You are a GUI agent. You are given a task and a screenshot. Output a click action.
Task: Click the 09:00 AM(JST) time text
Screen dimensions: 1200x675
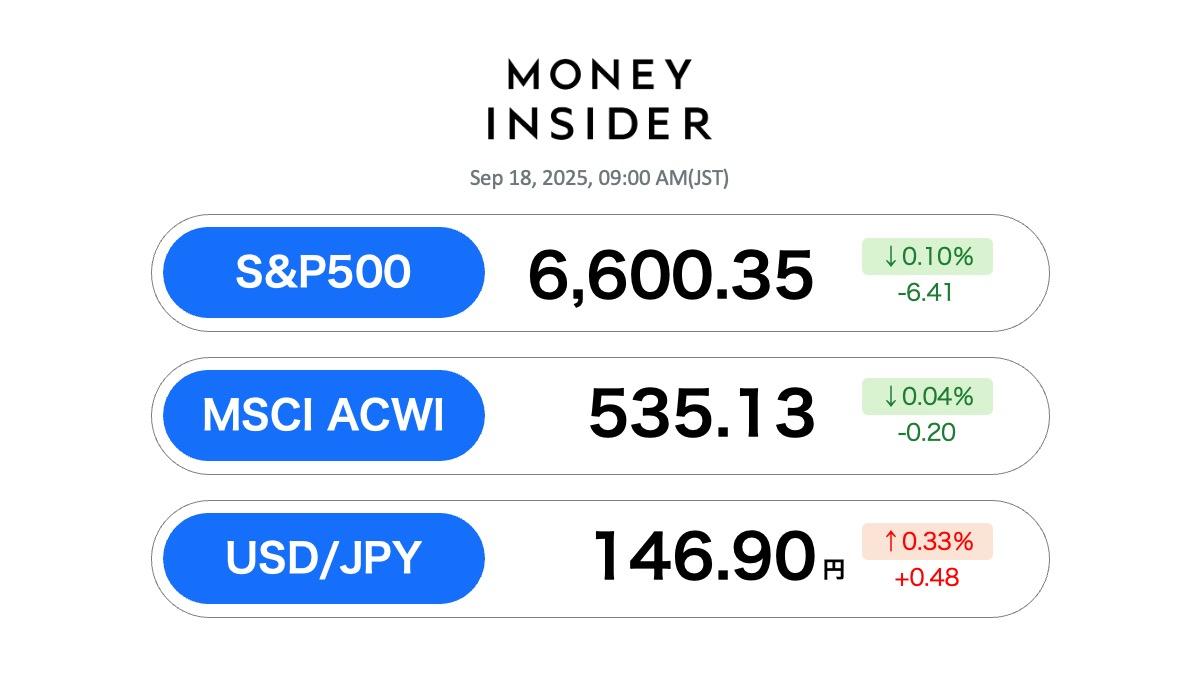(x=664, y=179)
